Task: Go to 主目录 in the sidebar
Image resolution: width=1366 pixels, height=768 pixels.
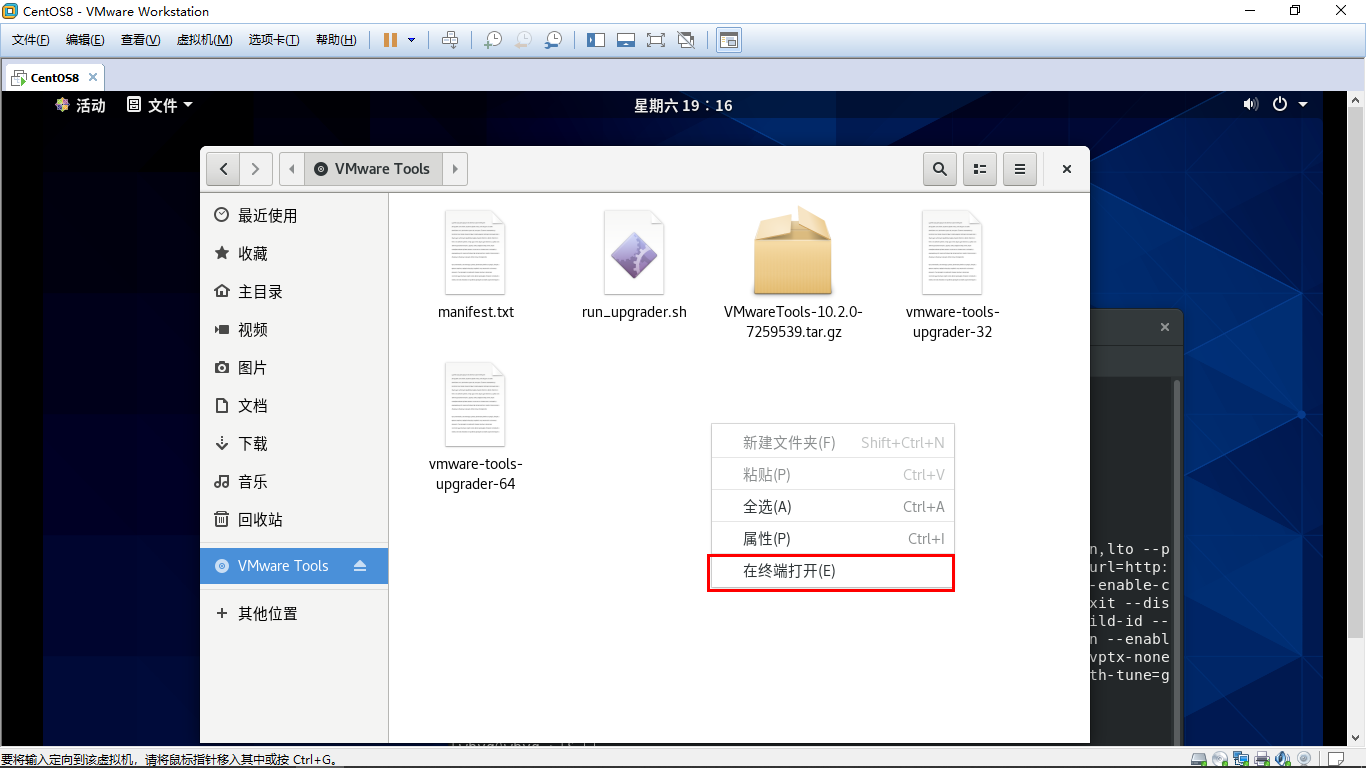Action: 294,291
